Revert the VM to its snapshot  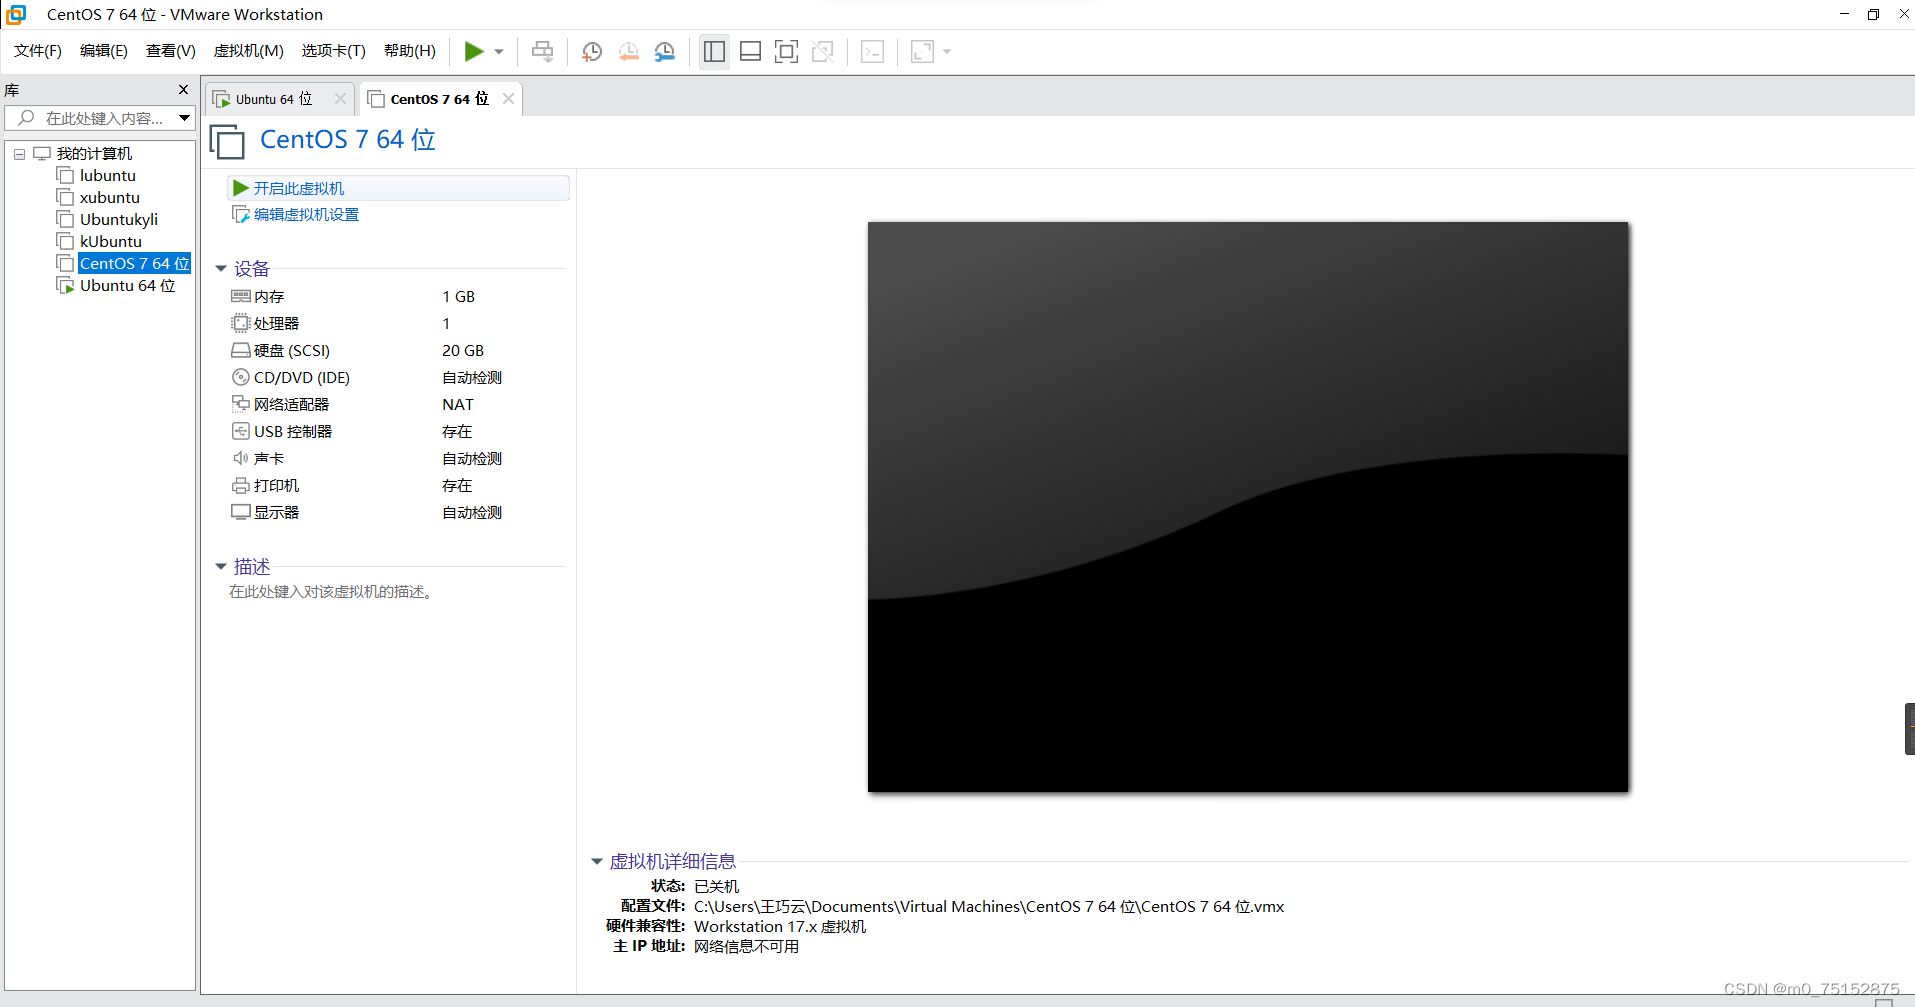629,51
